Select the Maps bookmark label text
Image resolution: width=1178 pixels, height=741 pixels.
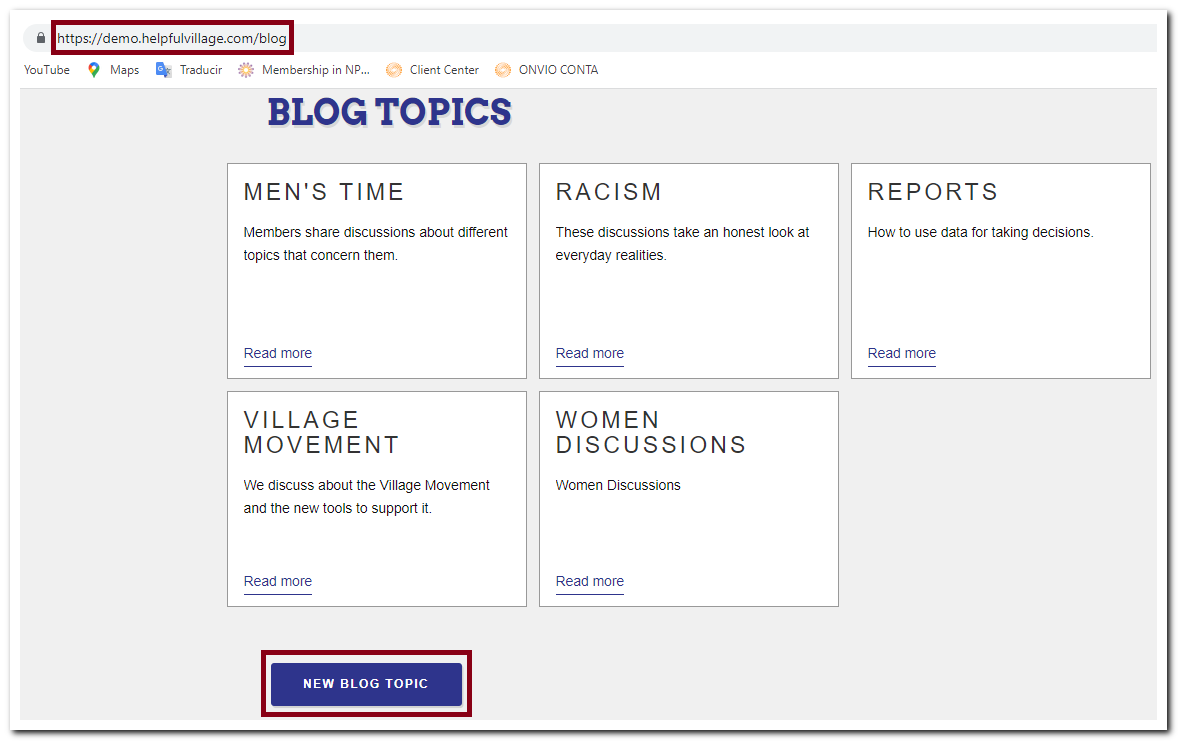[x=124, y=70]
